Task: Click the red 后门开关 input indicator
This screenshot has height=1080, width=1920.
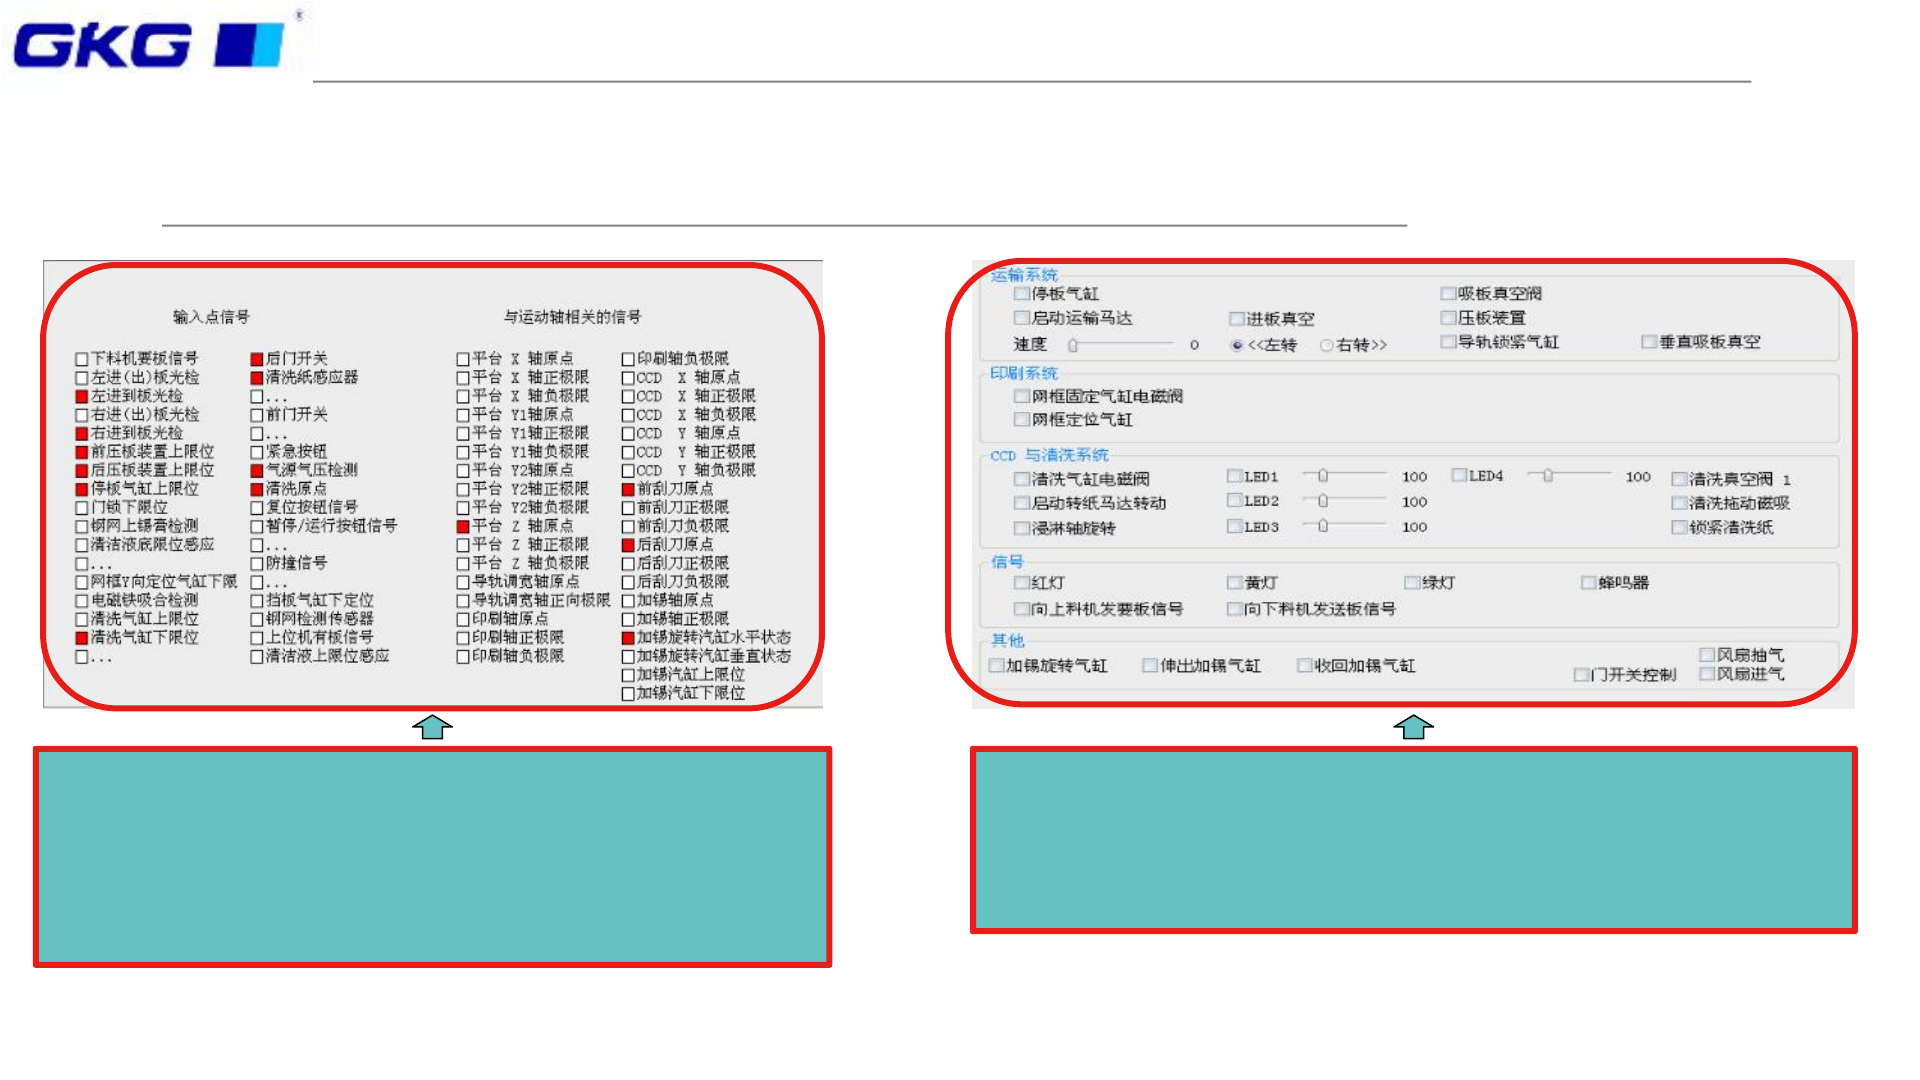Action: pos(257,358)
